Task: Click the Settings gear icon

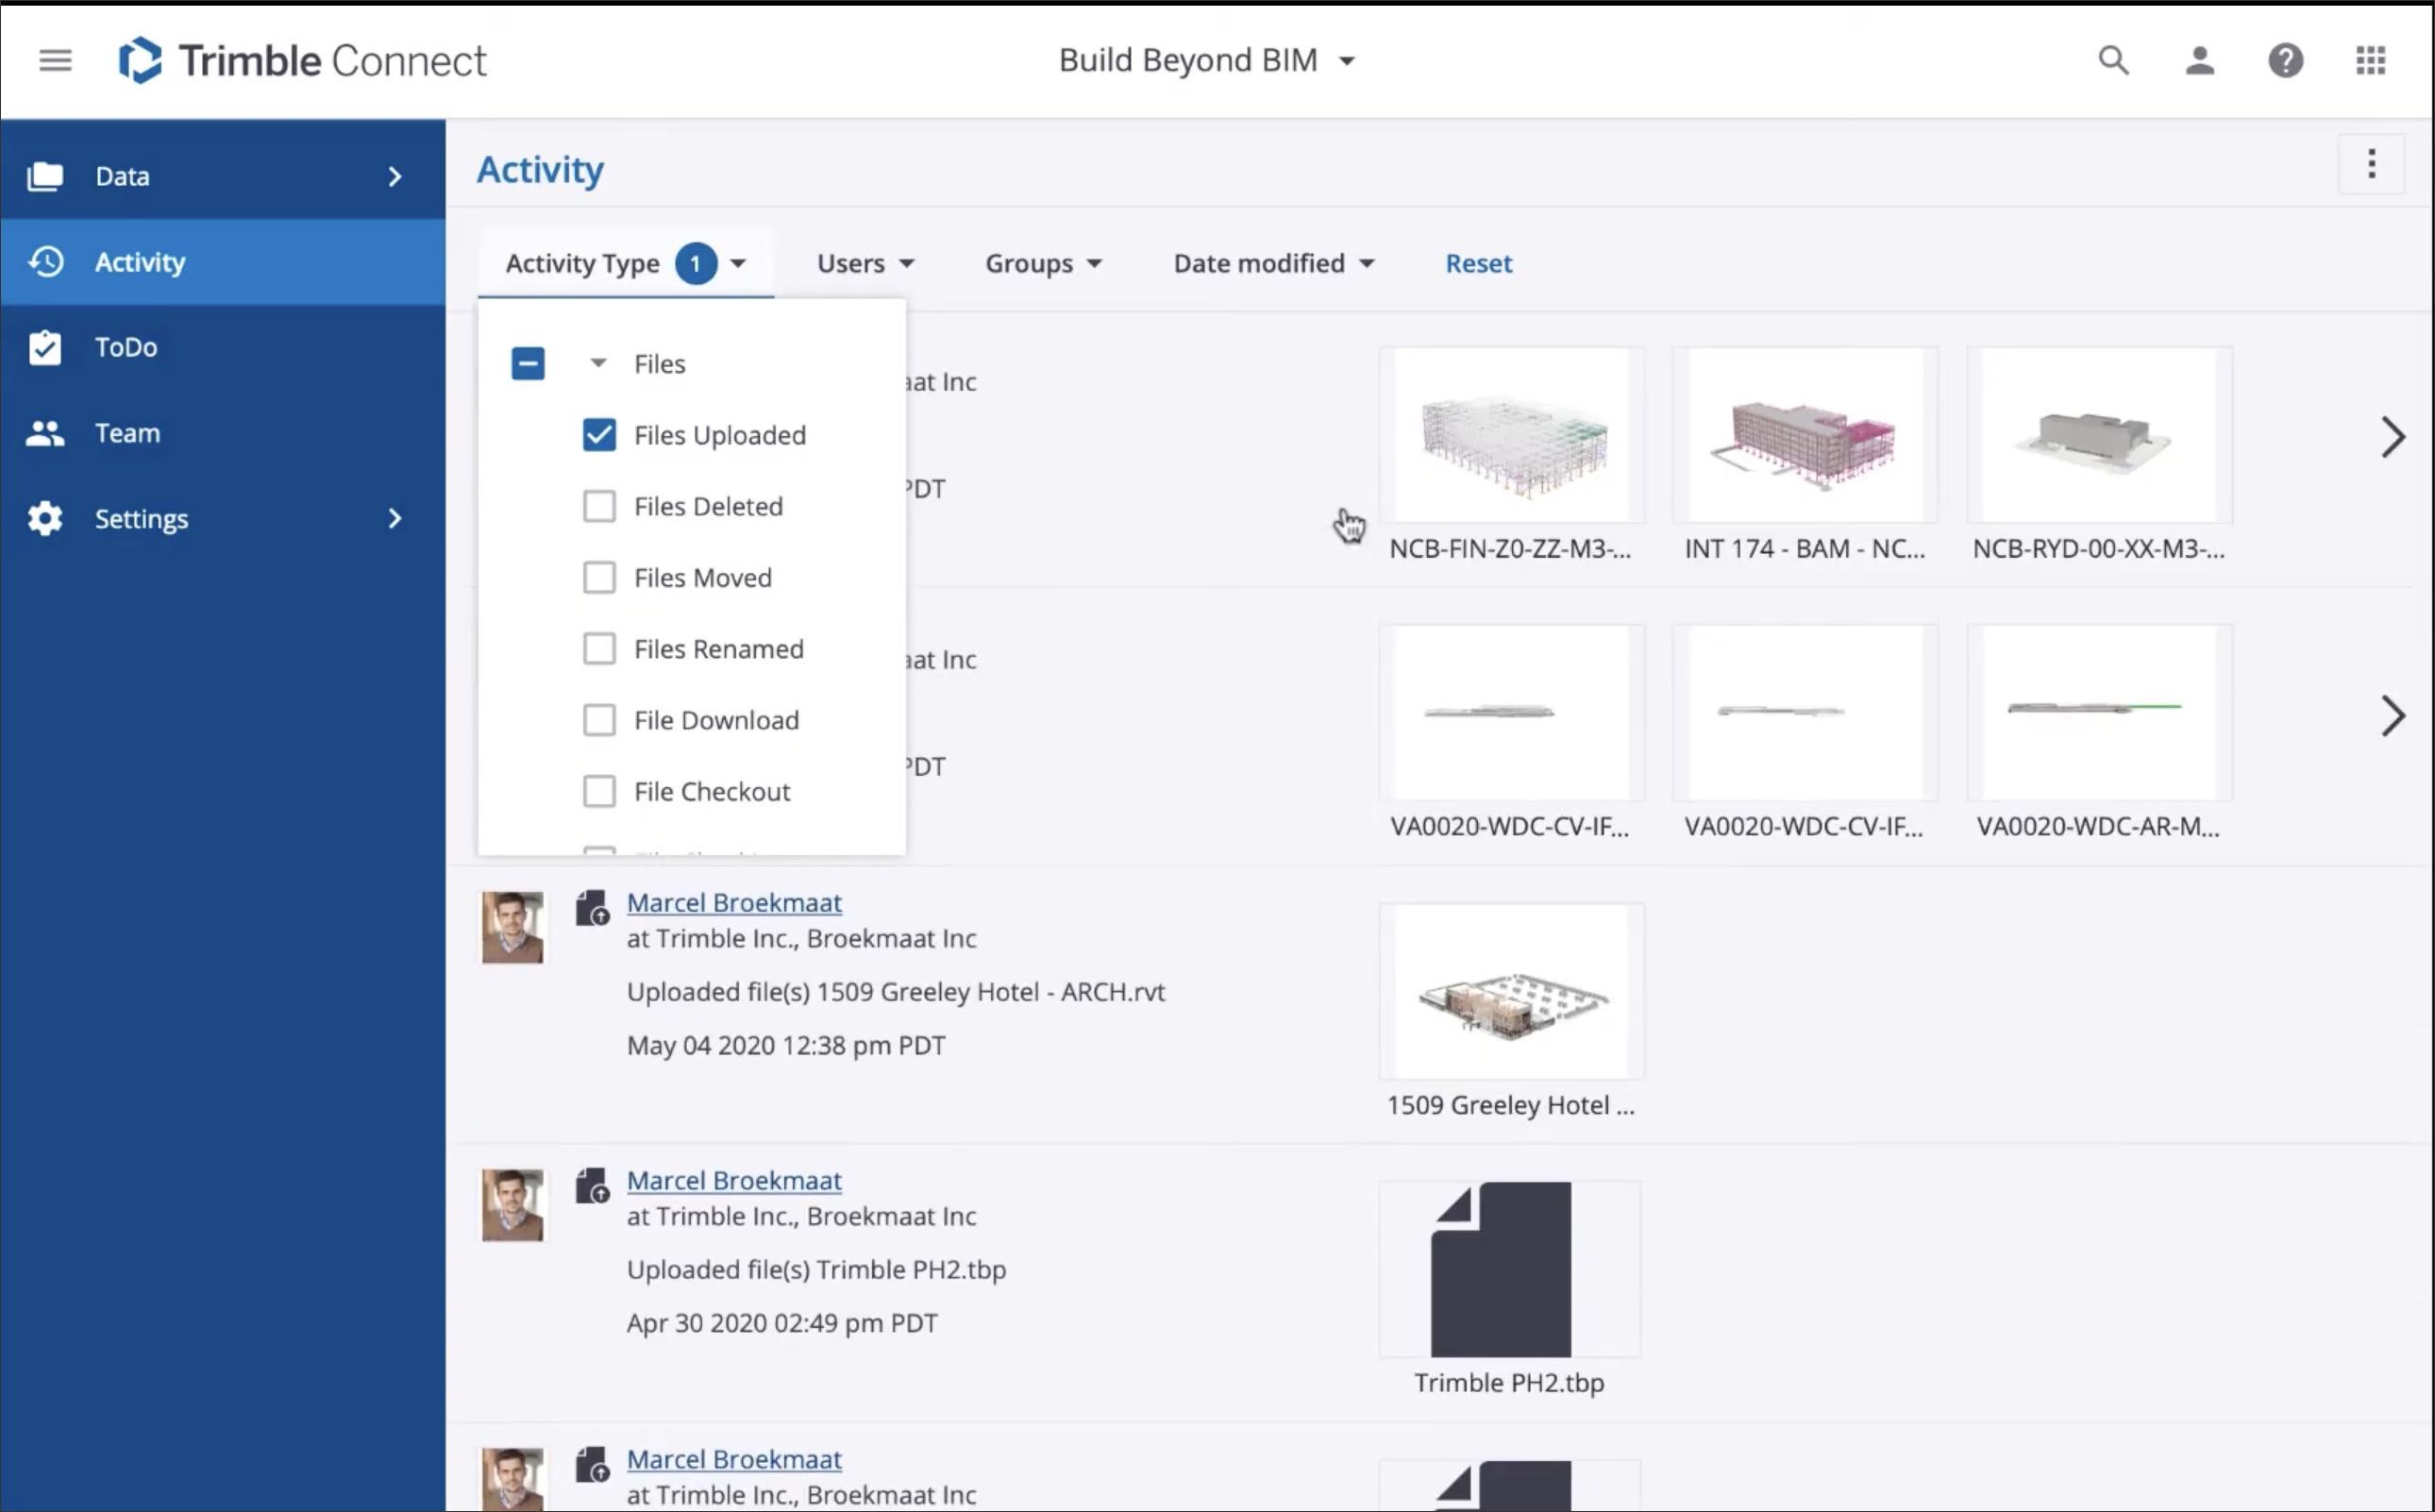Action: tap(45, 519)
